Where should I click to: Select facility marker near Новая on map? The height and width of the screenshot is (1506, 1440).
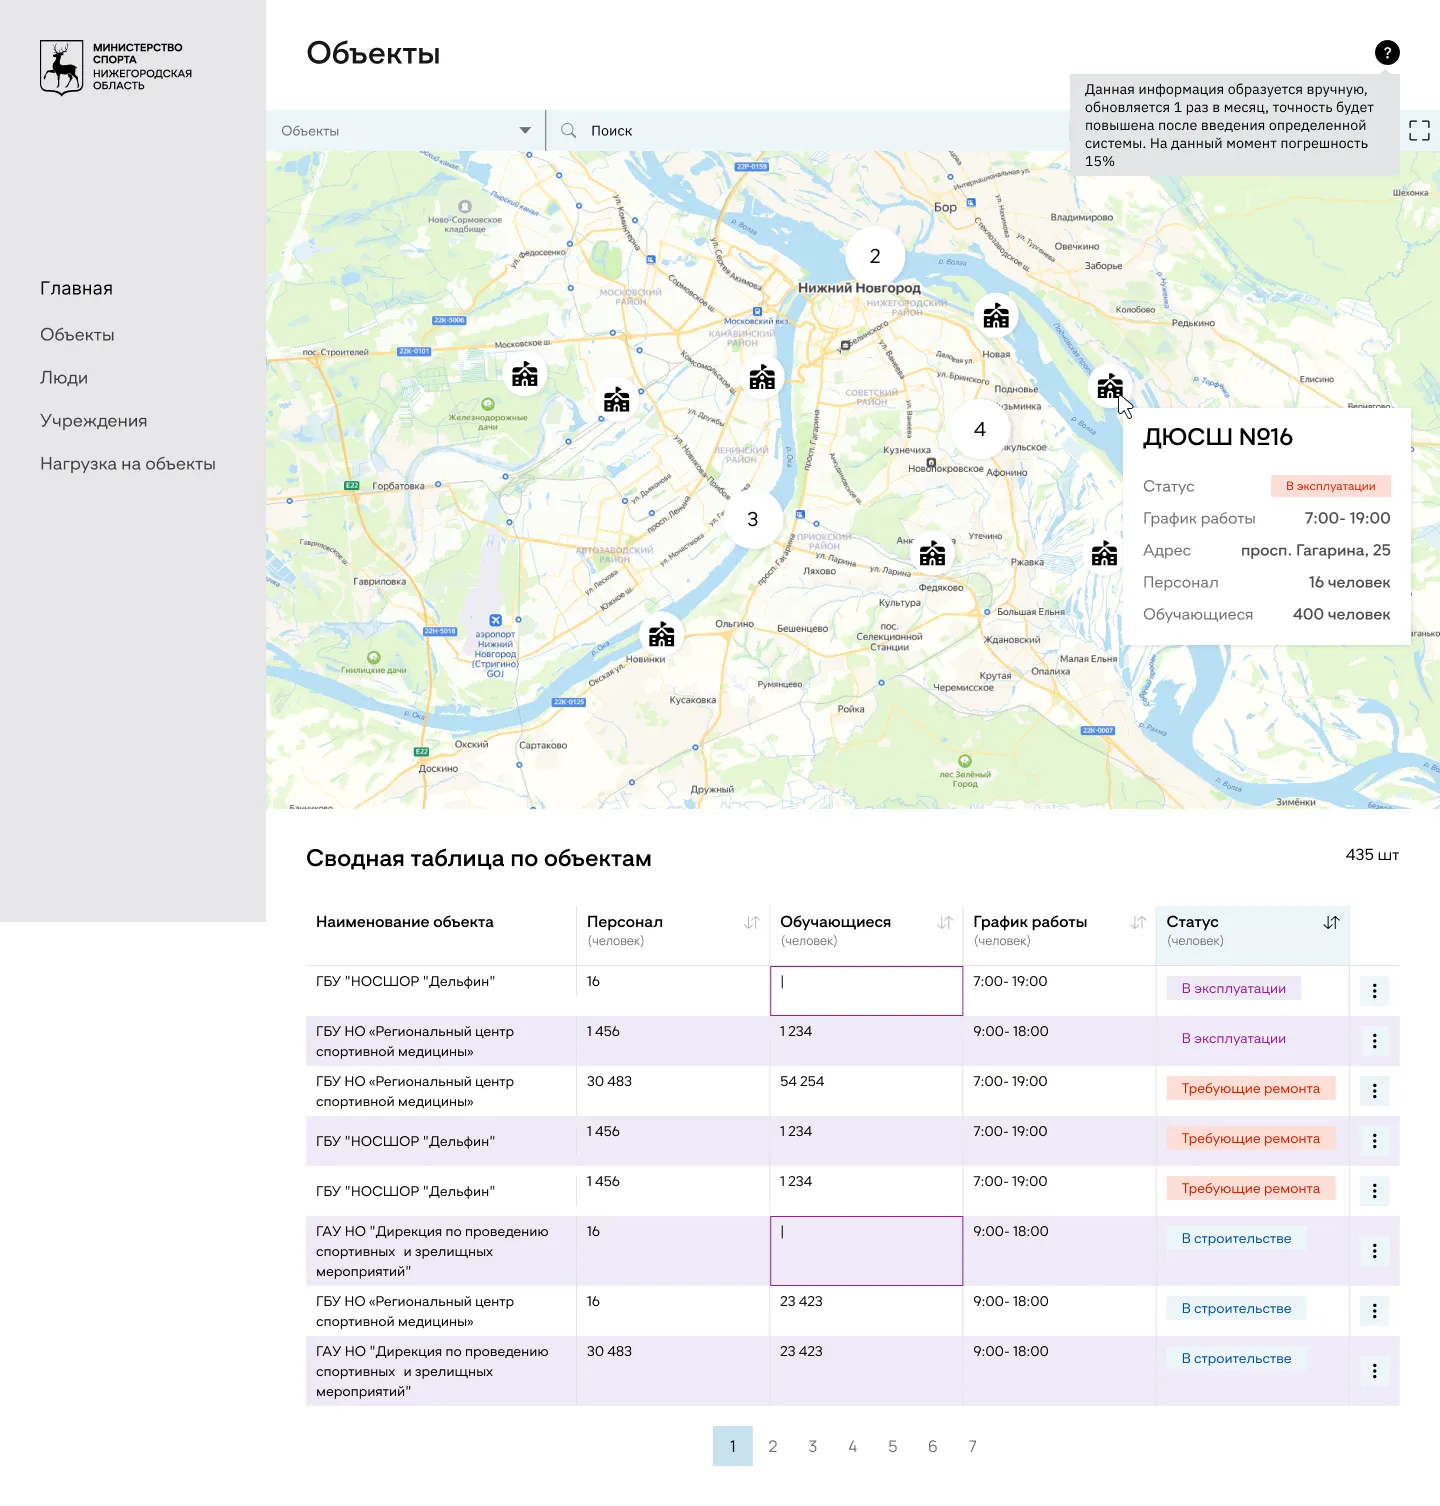[996, 317]
